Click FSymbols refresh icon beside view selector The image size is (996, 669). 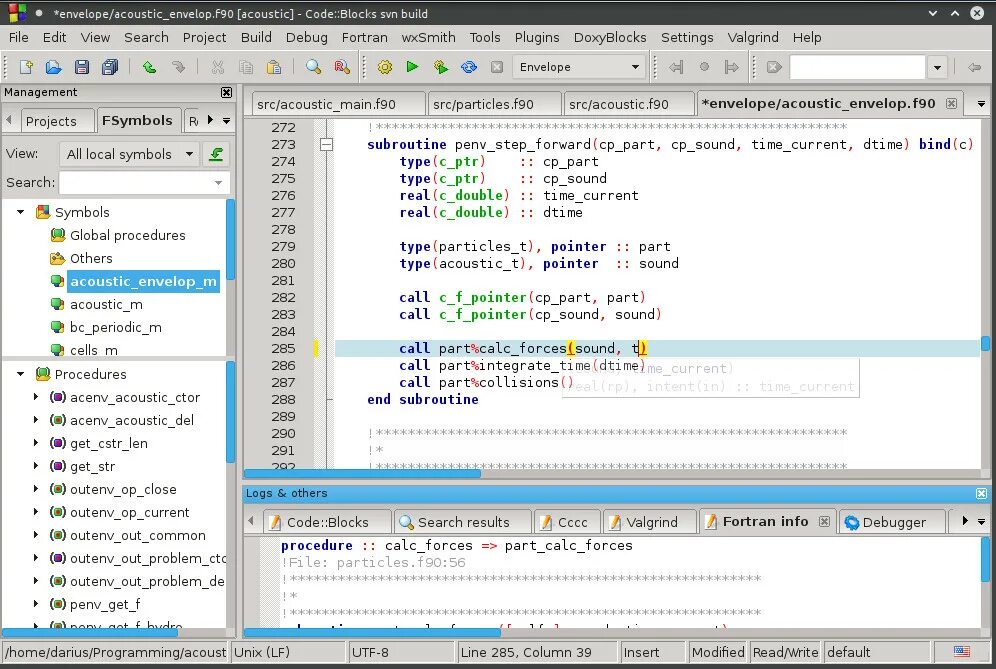(x=216, y=154)
